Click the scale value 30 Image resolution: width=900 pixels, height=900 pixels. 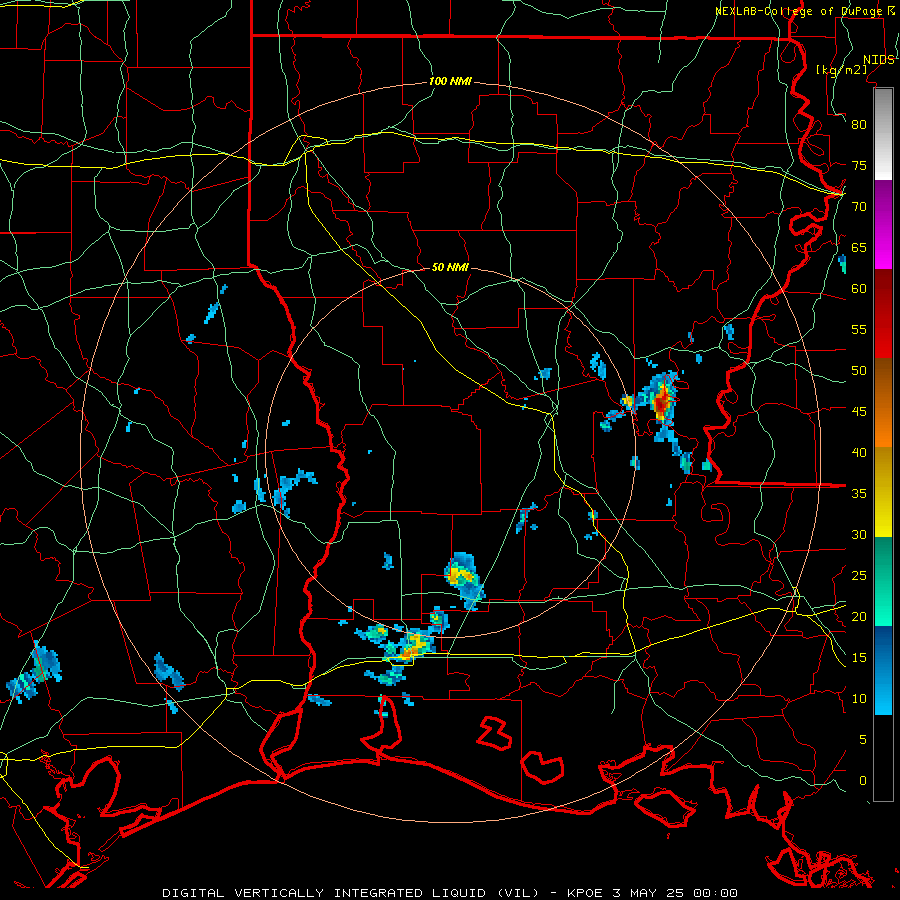tap(859, 535)
